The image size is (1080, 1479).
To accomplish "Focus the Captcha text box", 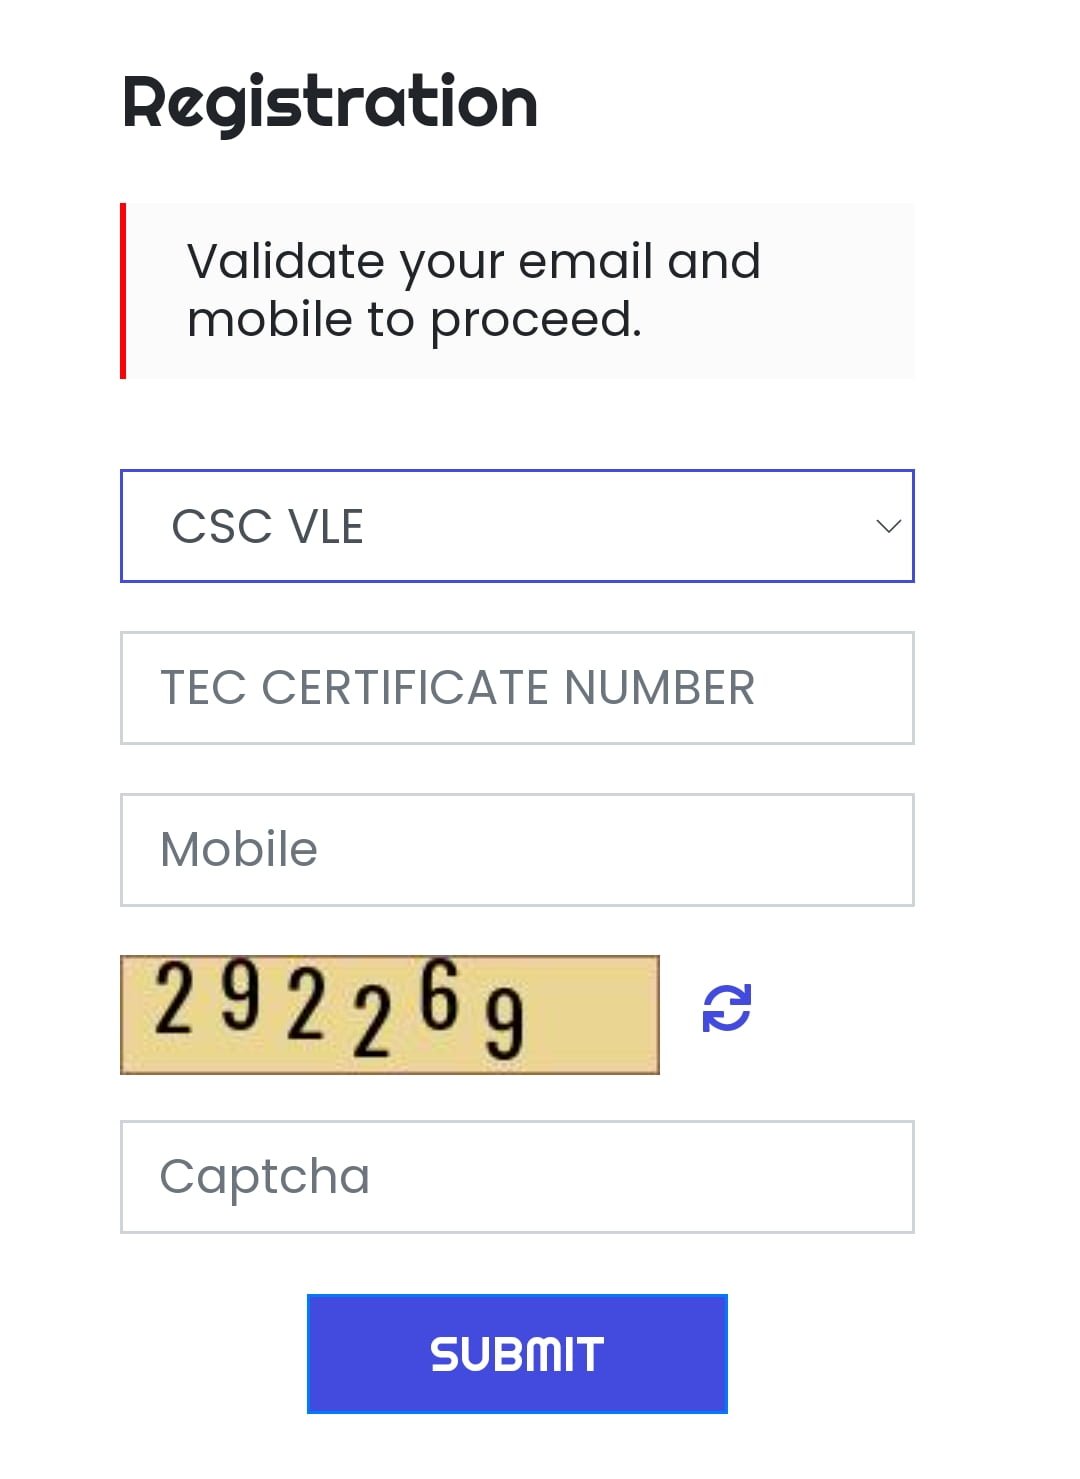I will click(516, 1177).
